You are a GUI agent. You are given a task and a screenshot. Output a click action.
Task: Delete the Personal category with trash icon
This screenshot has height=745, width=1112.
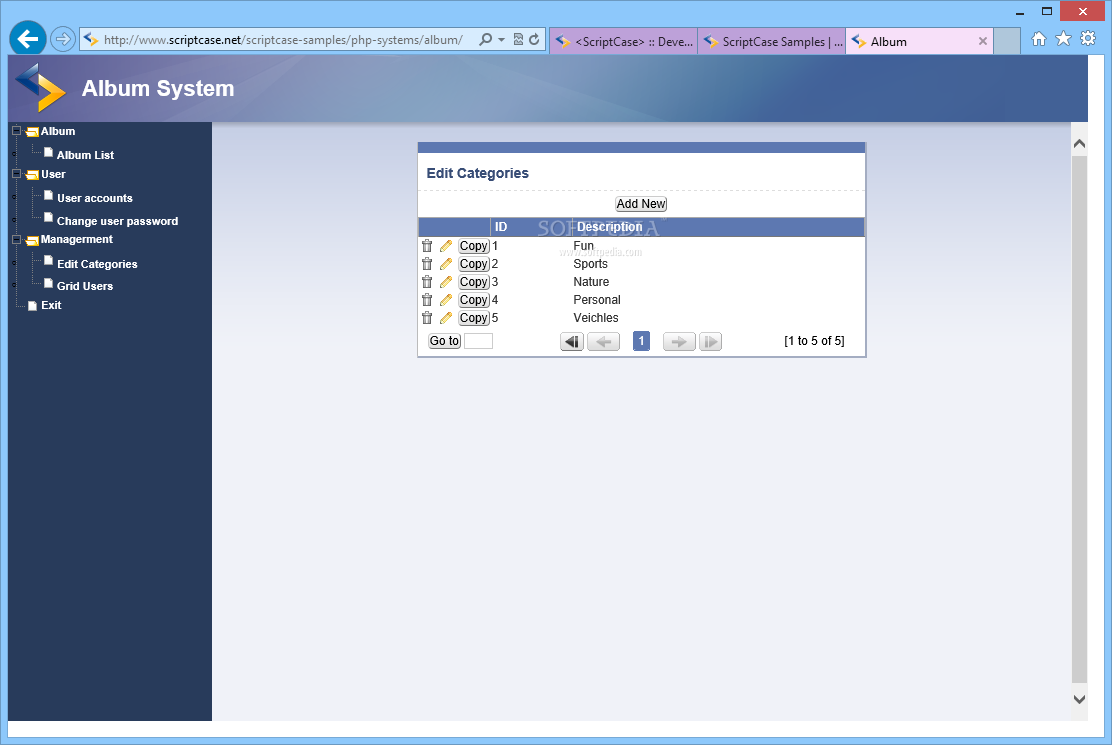[427, 300]
